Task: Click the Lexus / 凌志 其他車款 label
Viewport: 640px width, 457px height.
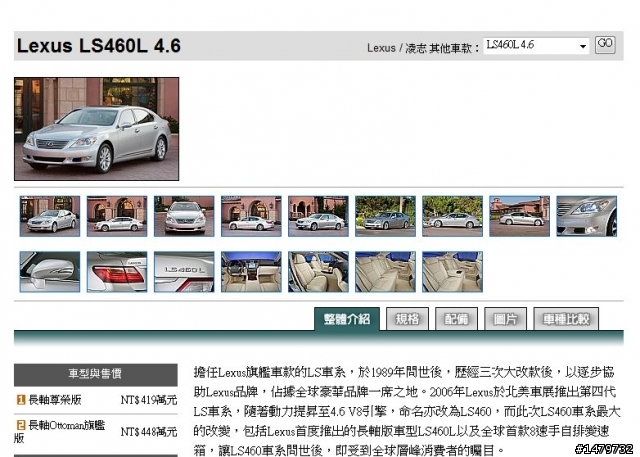Action: [x=423, y=48]
